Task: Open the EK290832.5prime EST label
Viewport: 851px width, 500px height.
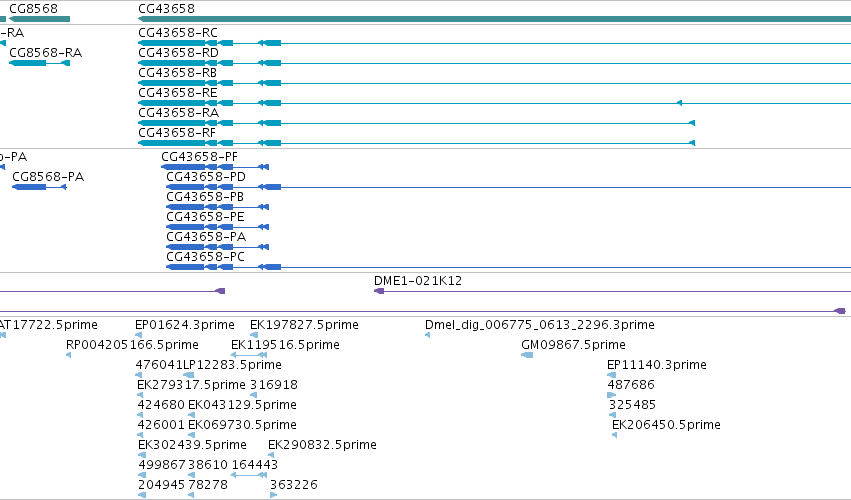Action: point(322,445)
